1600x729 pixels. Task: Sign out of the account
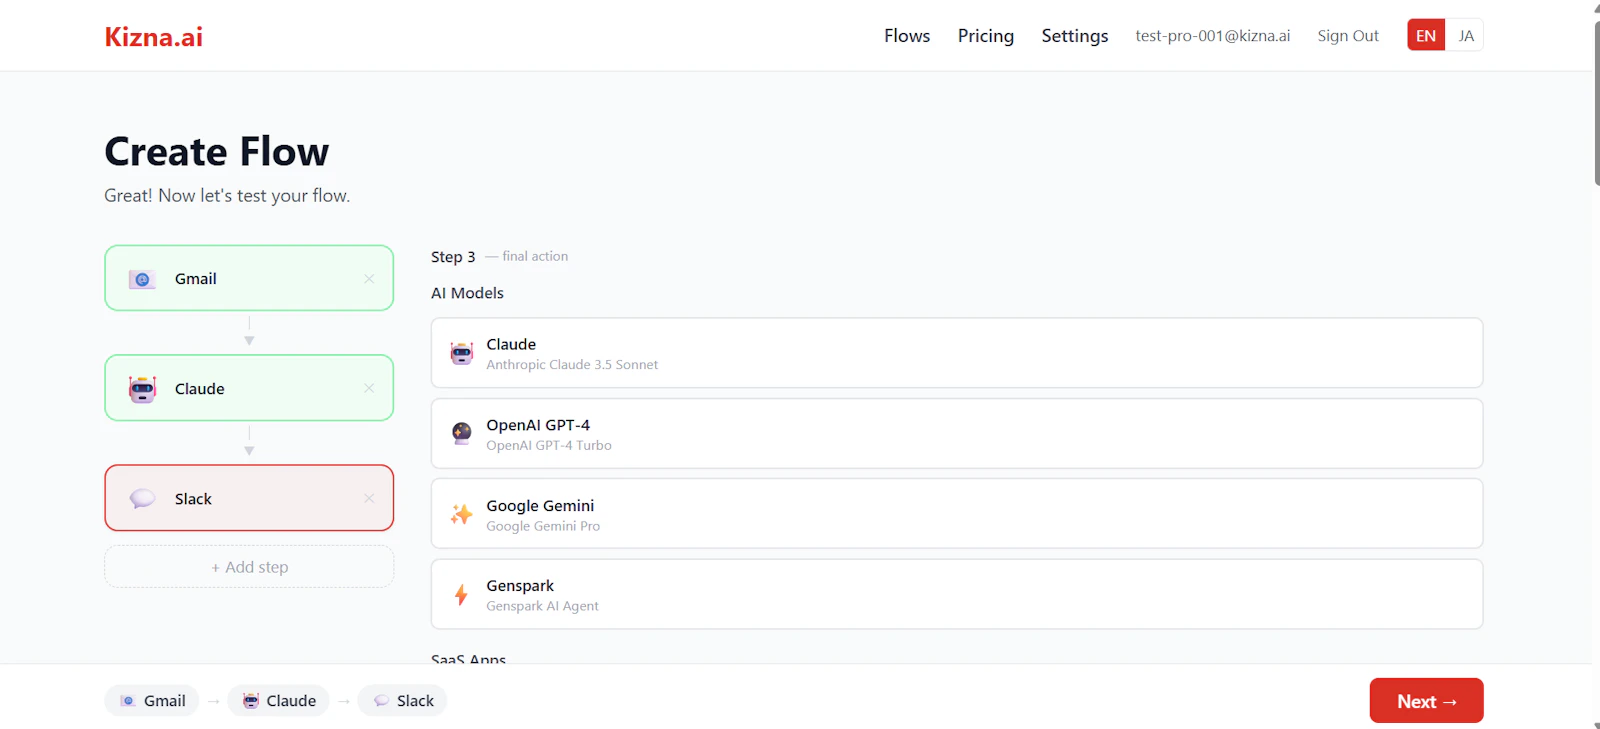[x=1348, y=36]
